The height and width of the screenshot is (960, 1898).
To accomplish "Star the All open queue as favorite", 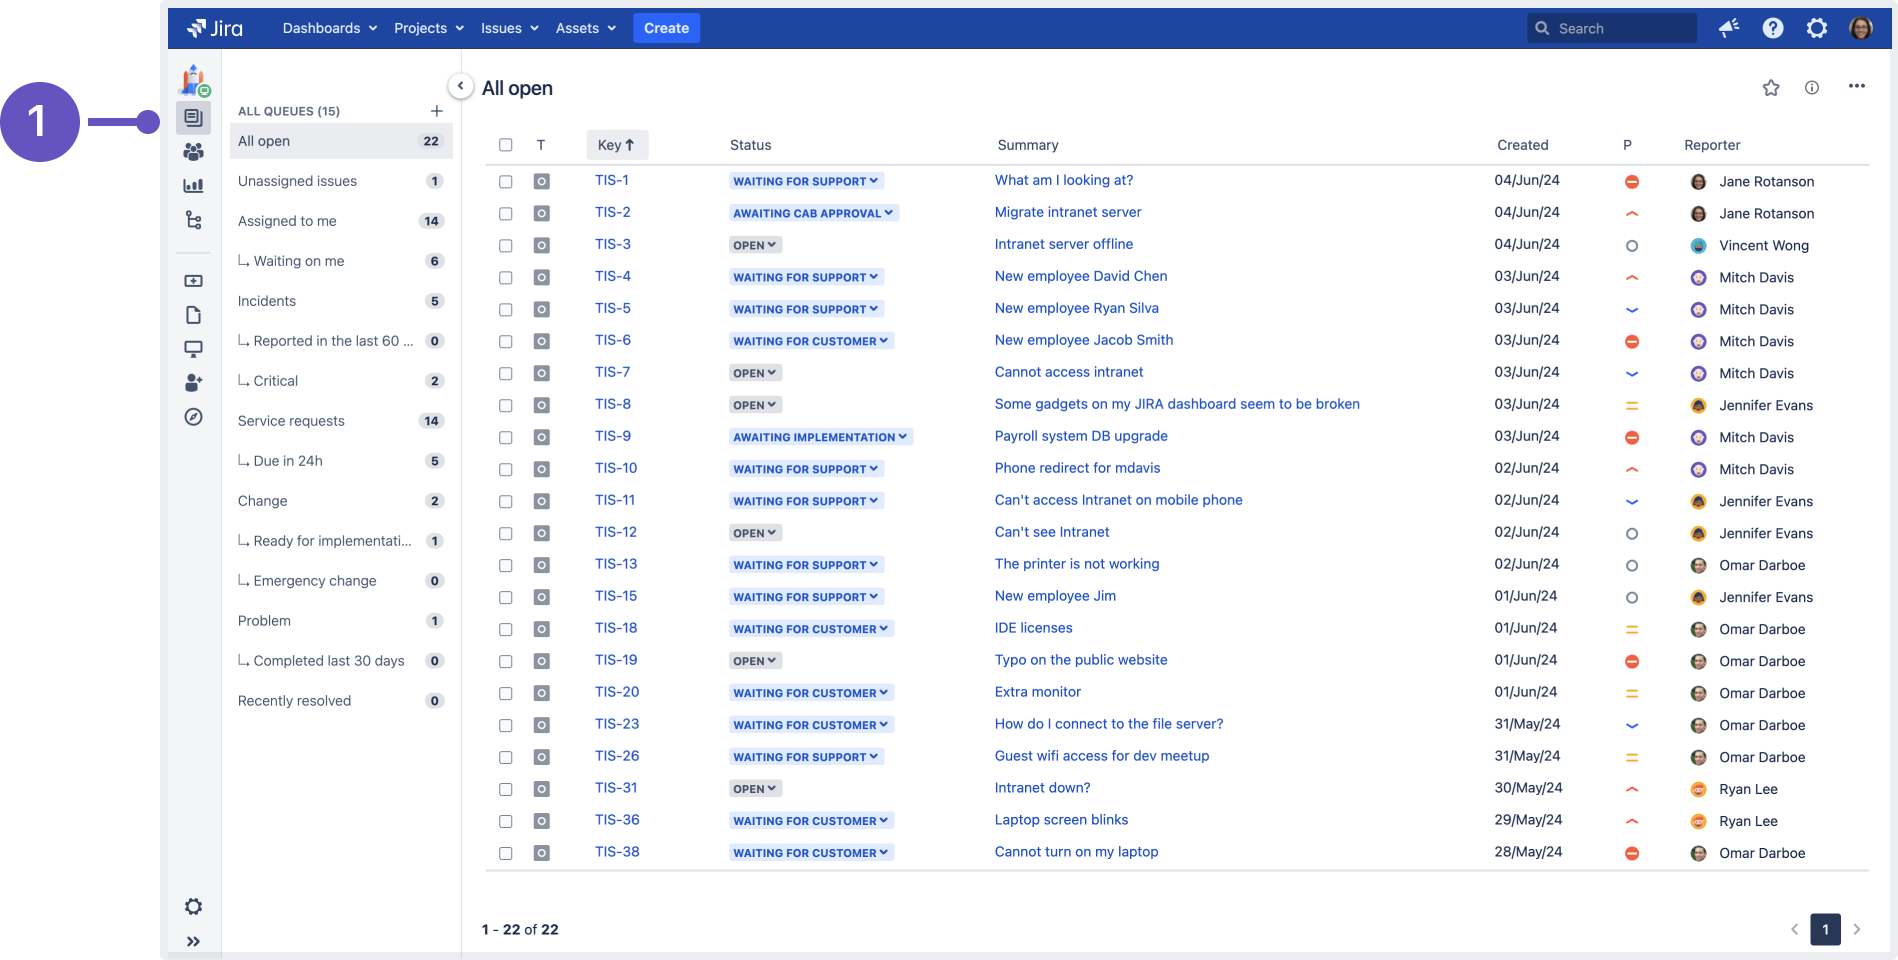I will 1770,88.
